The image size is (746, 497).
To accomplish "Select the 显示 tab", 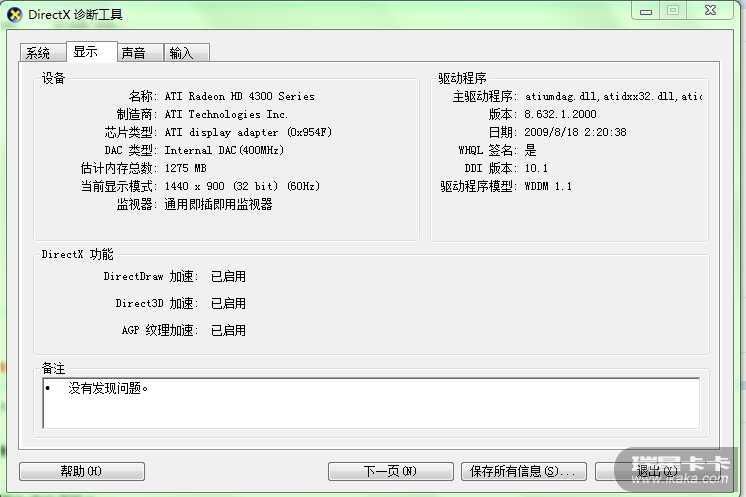I will pyautogui.click(x=92, y=51).
